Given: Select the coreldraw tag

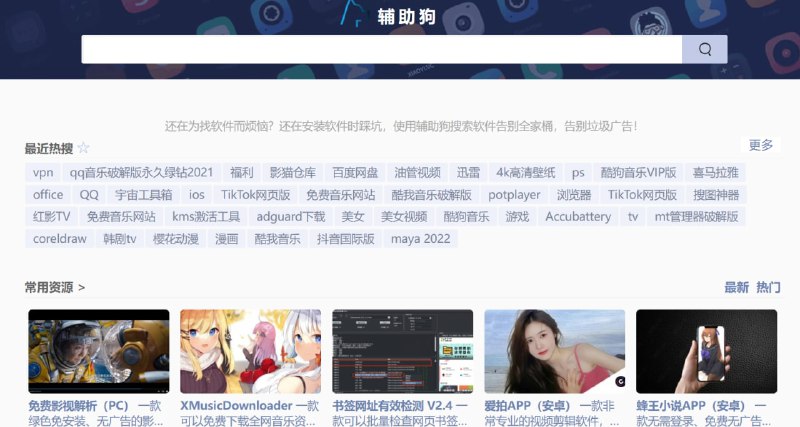Looking at the screenshot, I should click(60, 238).
